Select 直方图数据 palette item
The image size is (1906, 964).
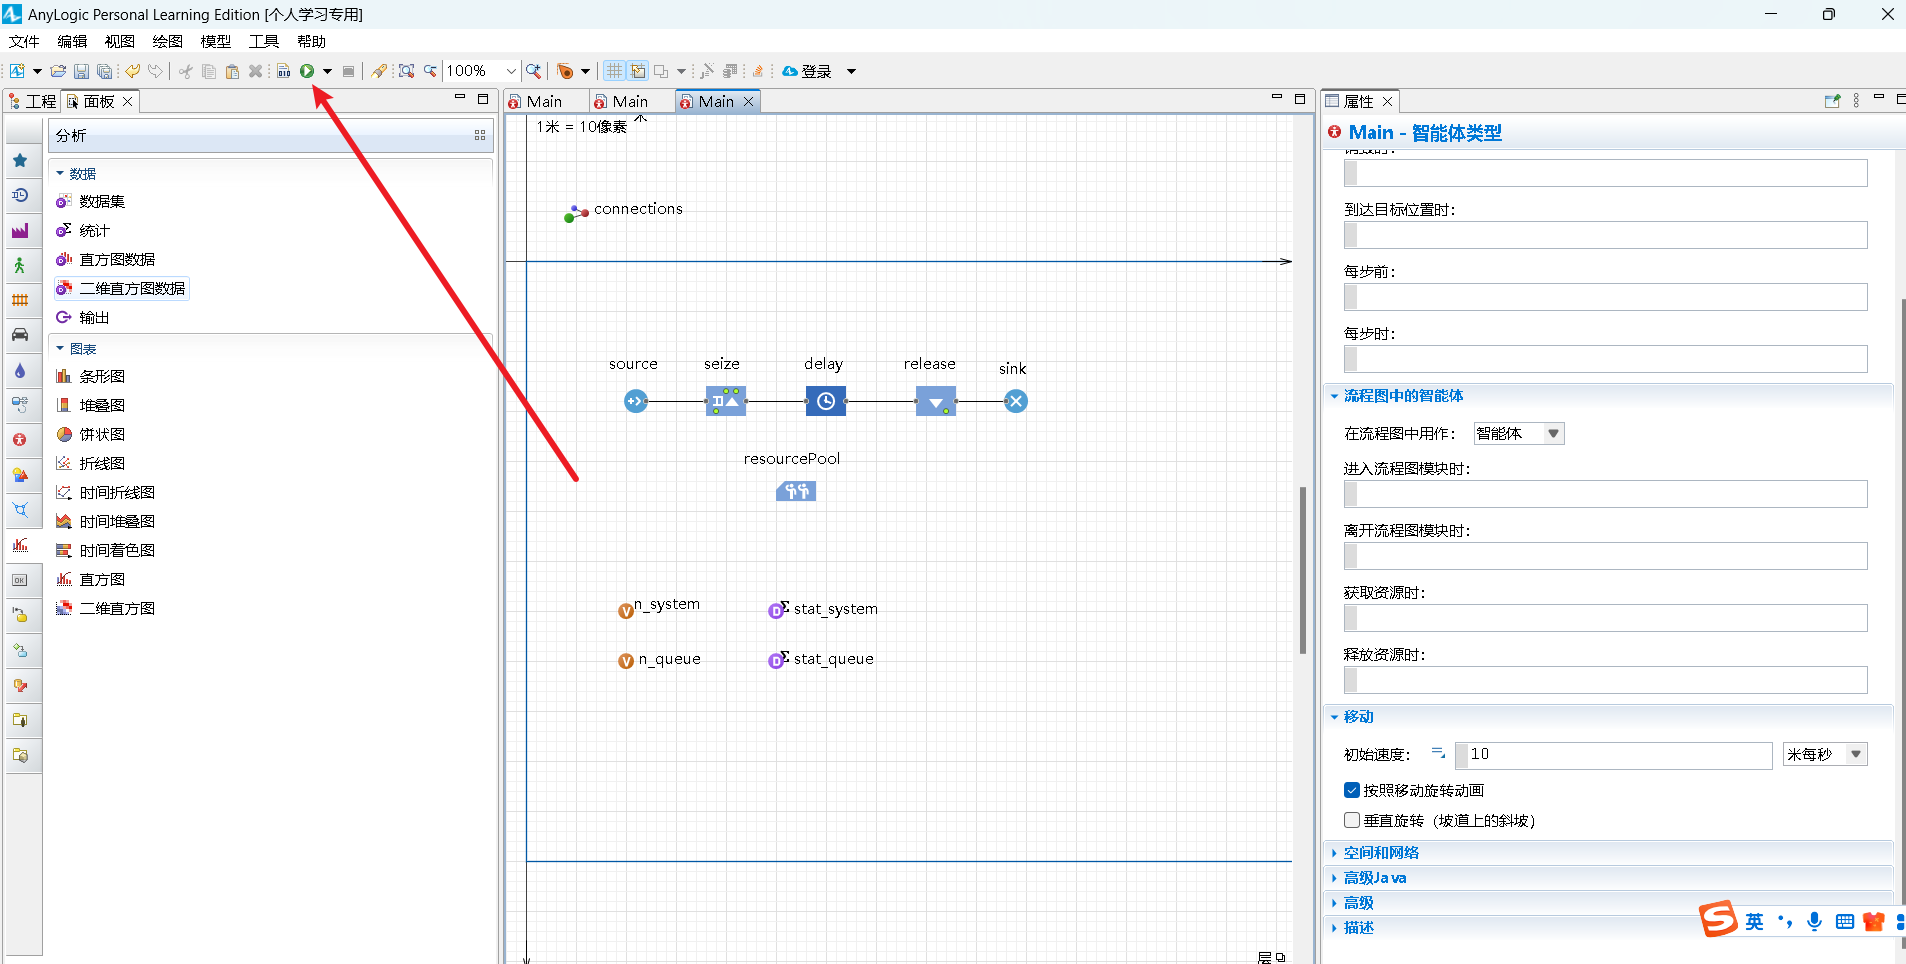click(106, 259)
